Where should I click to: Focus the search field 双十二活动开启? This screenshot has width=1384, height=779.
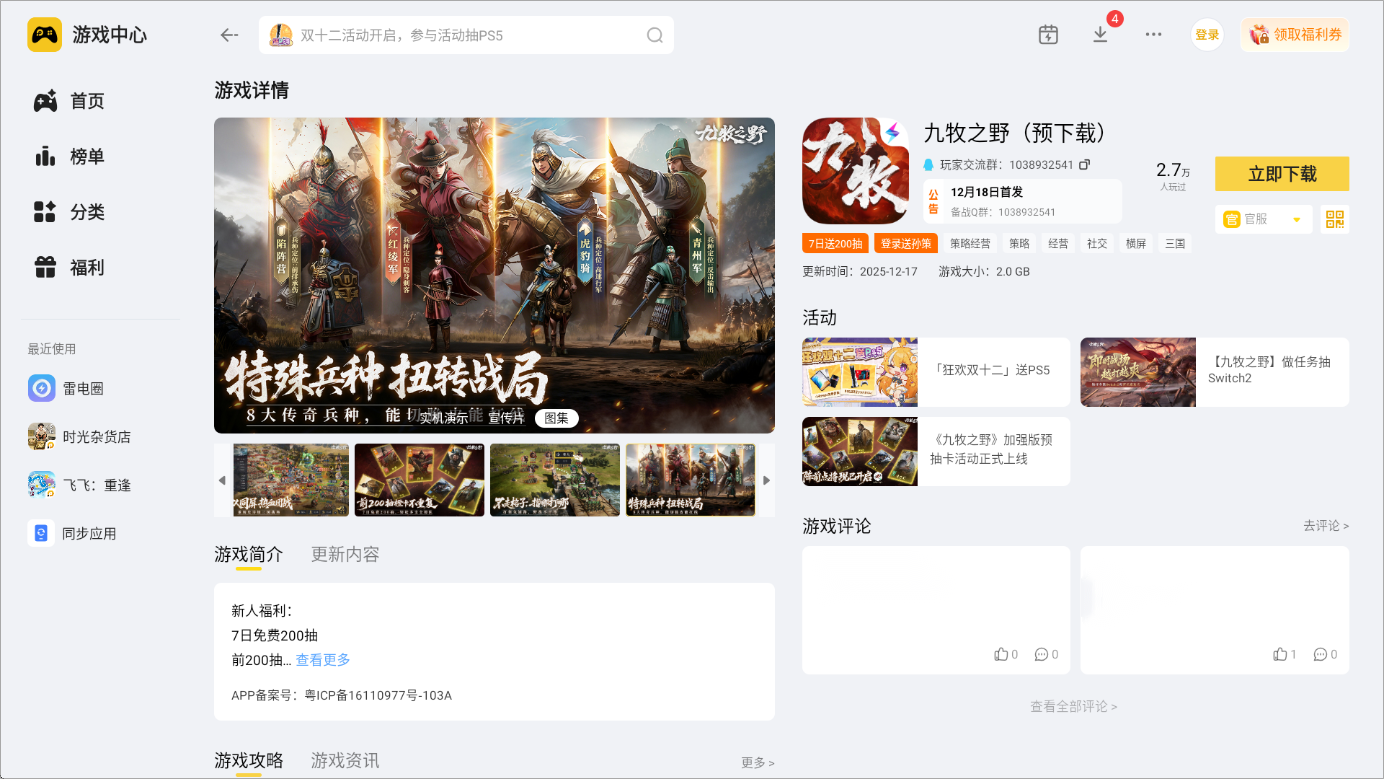click(466, 35)
